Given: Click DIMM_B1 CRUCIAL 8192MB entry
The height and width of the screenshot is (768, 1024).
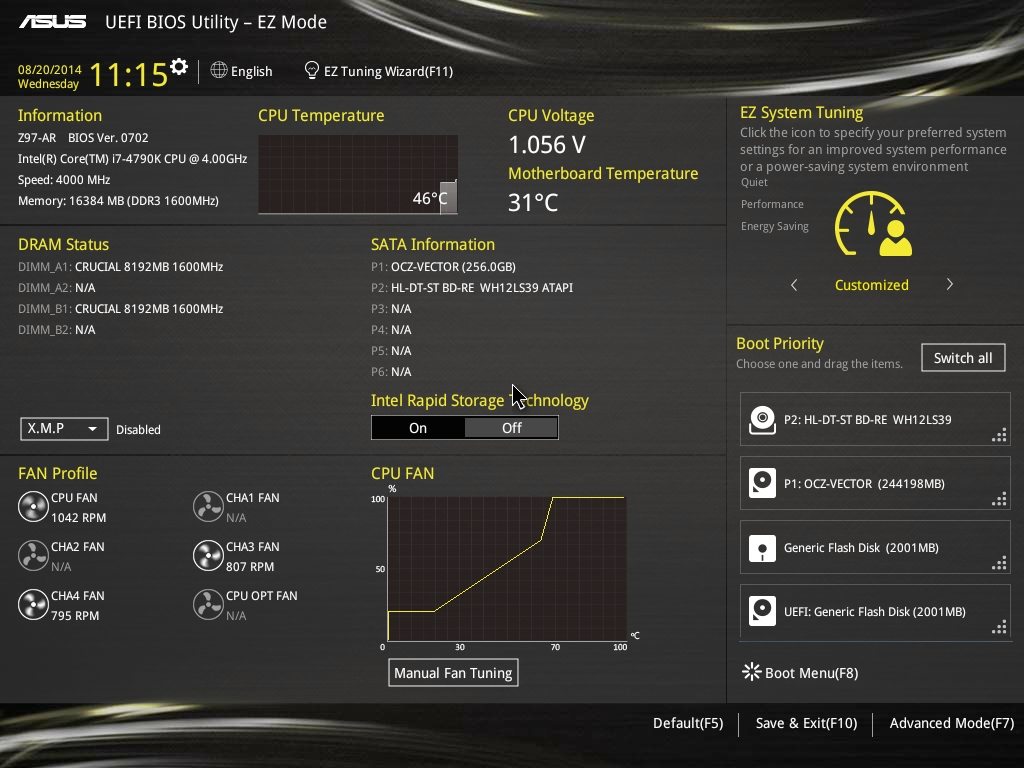Looking at the screenshot, I should pos(121,308).
